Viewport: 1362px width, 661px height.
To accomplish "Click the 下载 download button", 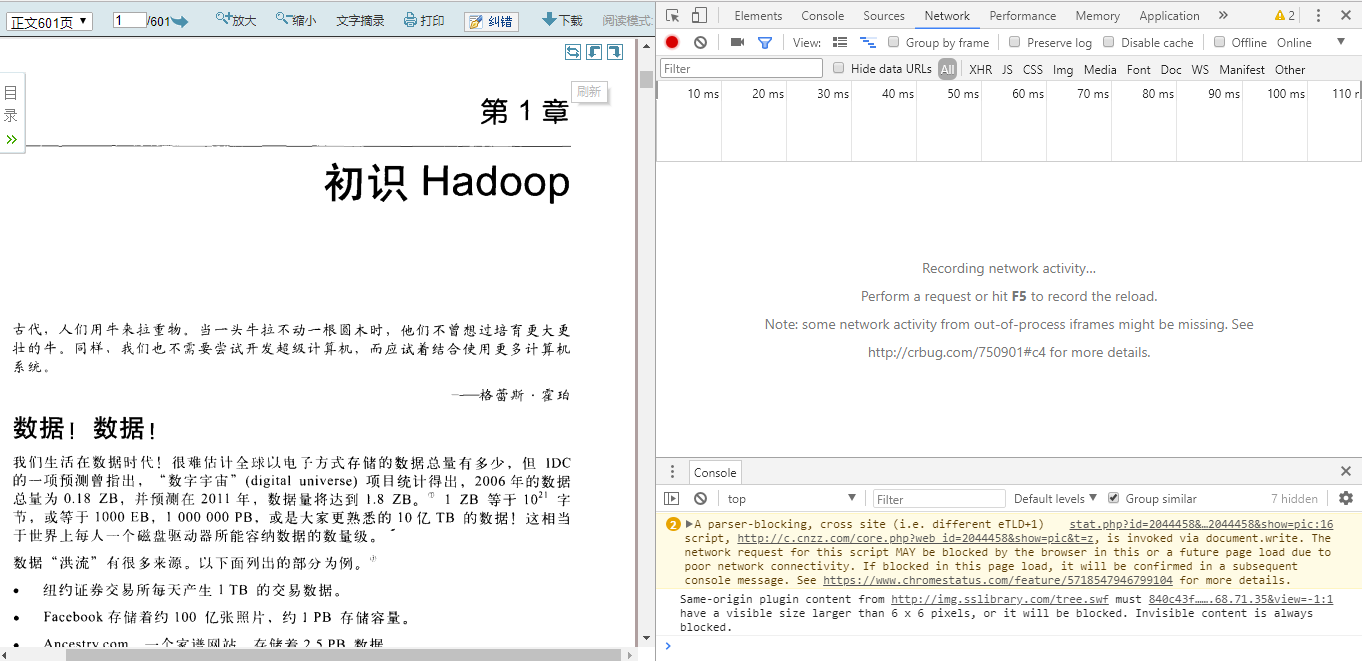I will point(562,20).
